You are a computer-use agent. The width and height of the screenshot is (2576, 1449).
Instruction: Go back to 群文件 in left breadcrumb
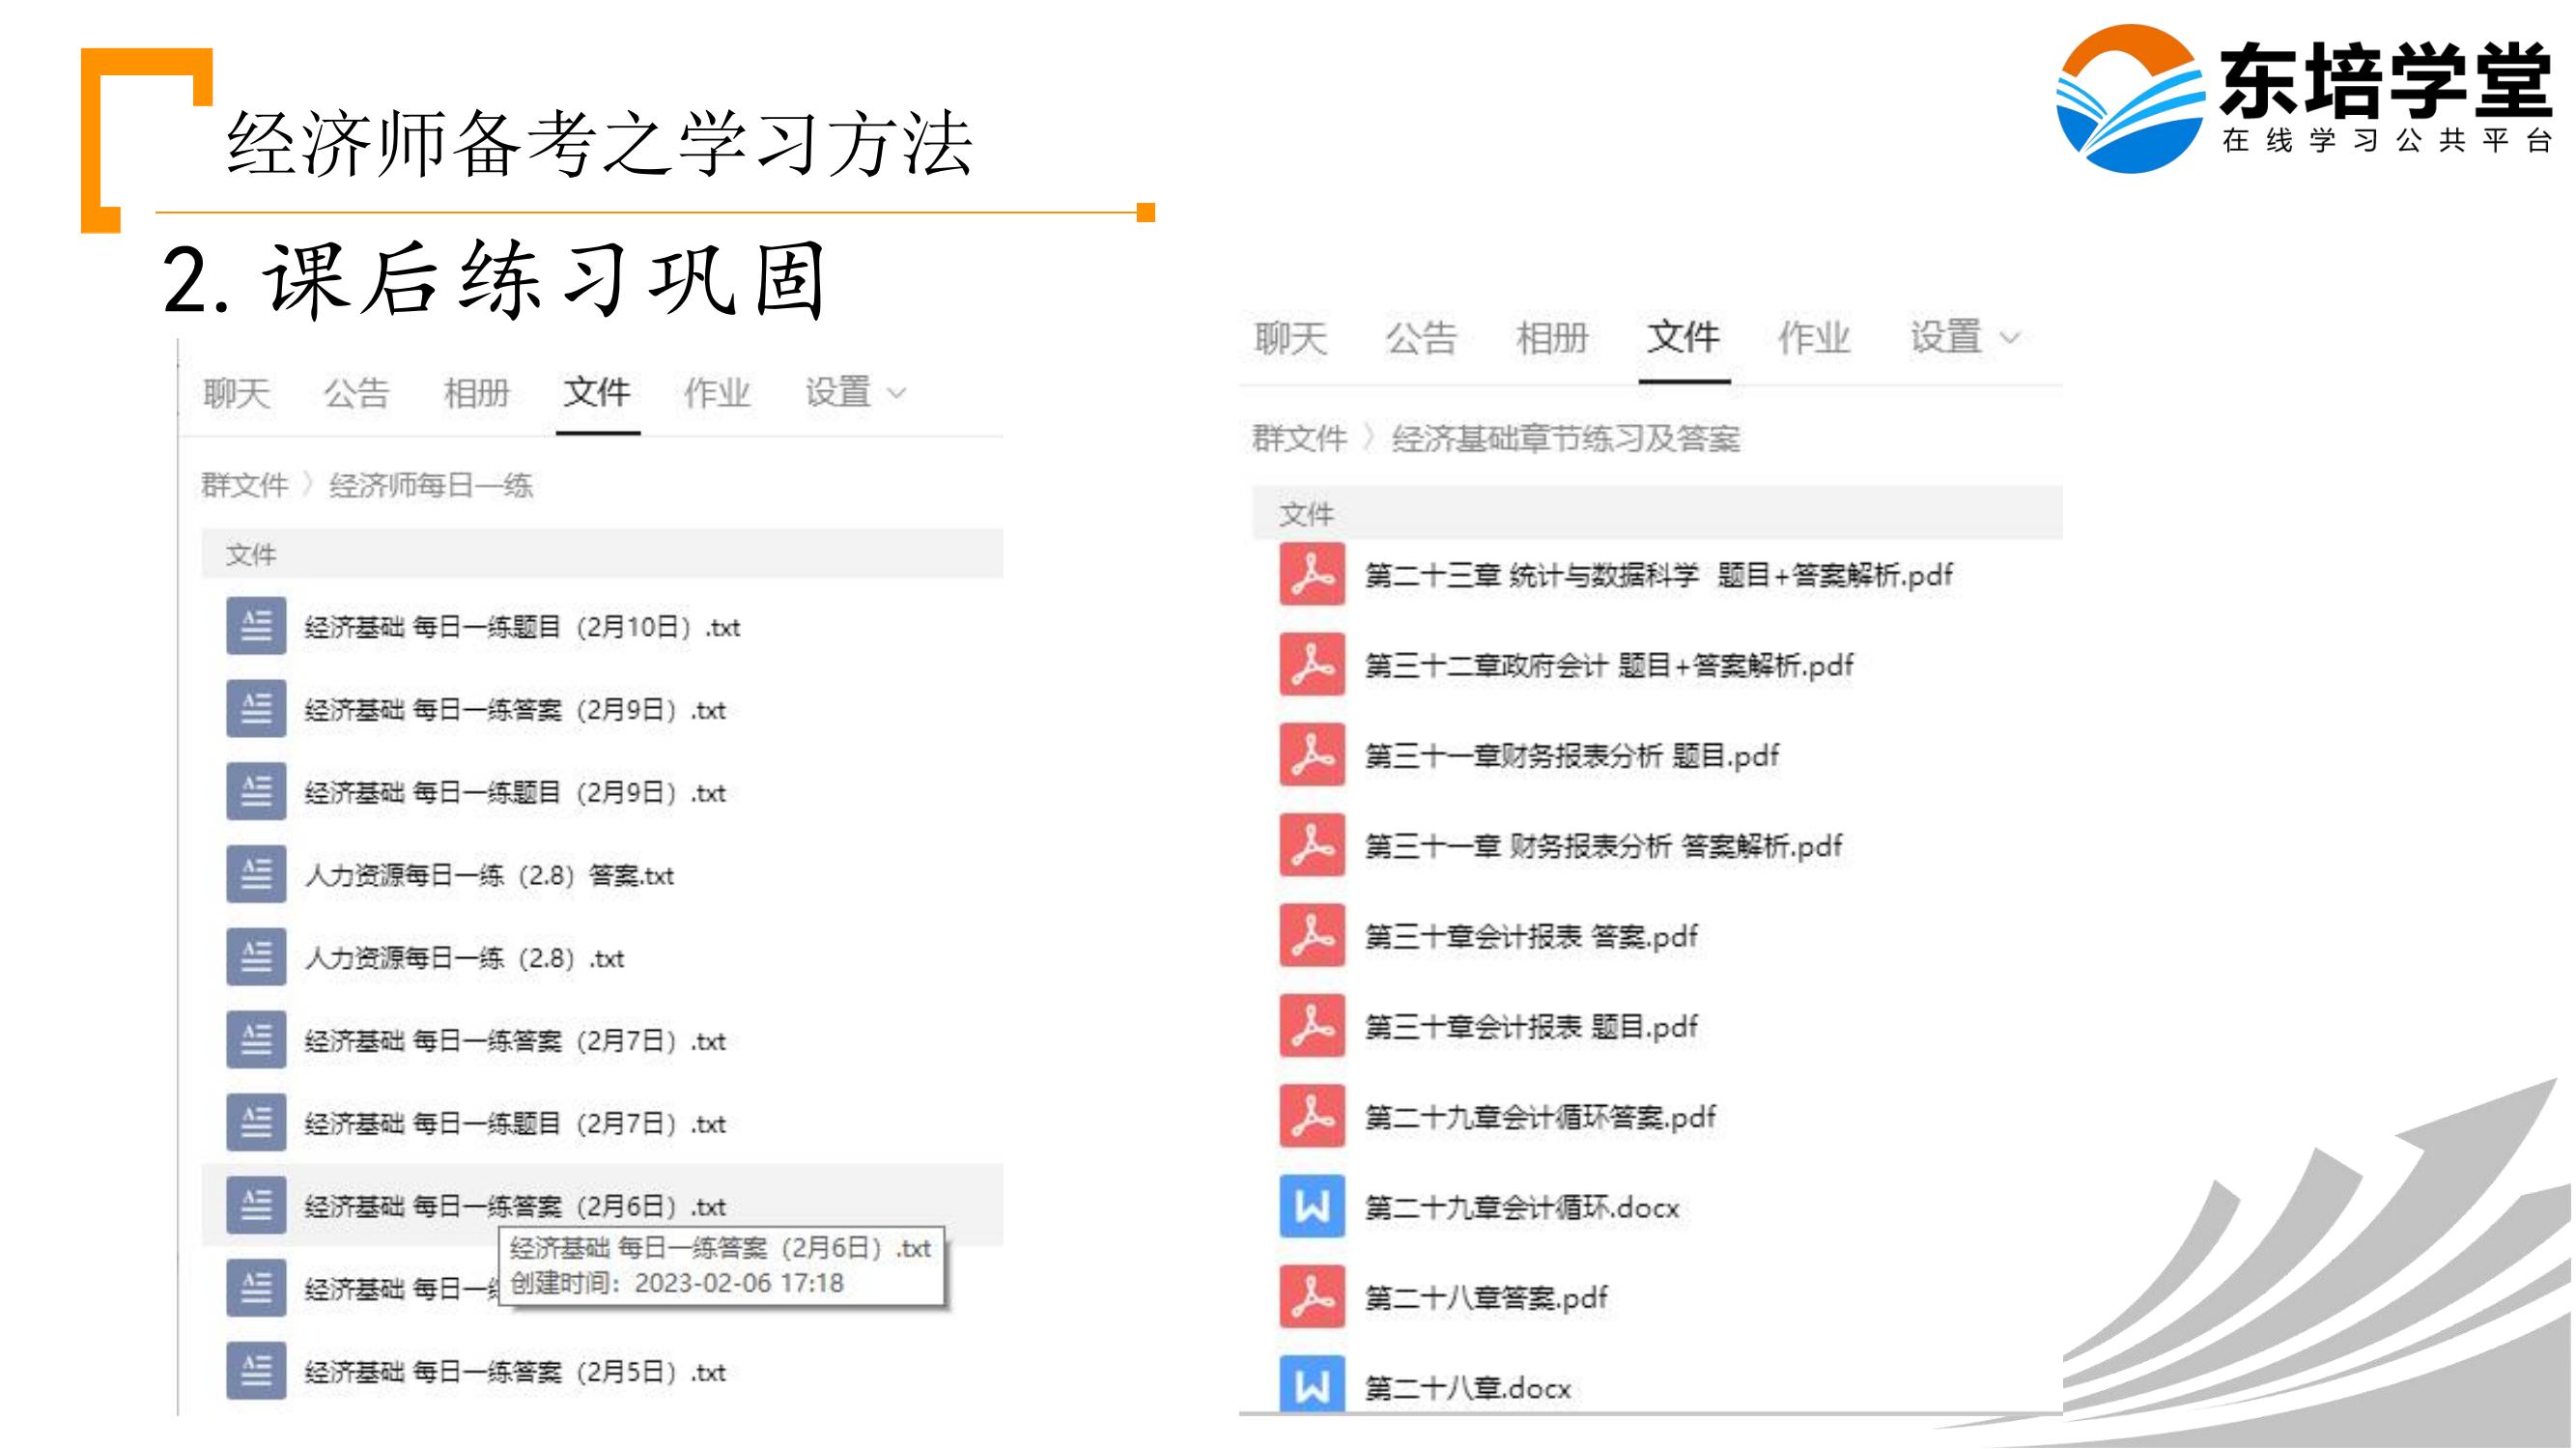[x=244, y=486]
